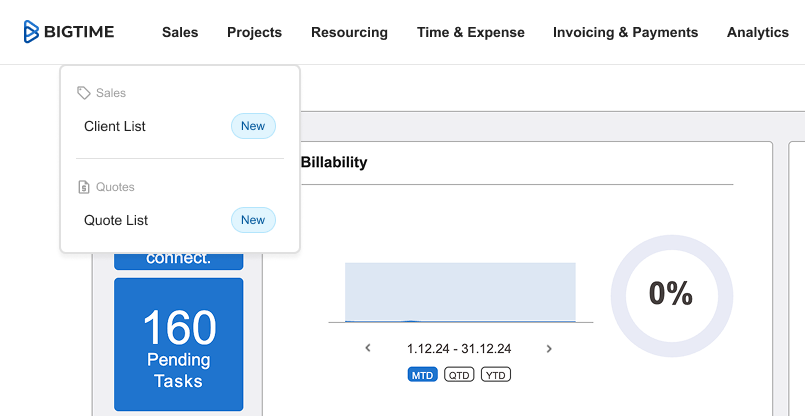Select the MTD period toggle
The height and width of the screenshot is (416, 805).
coord(422,375)
